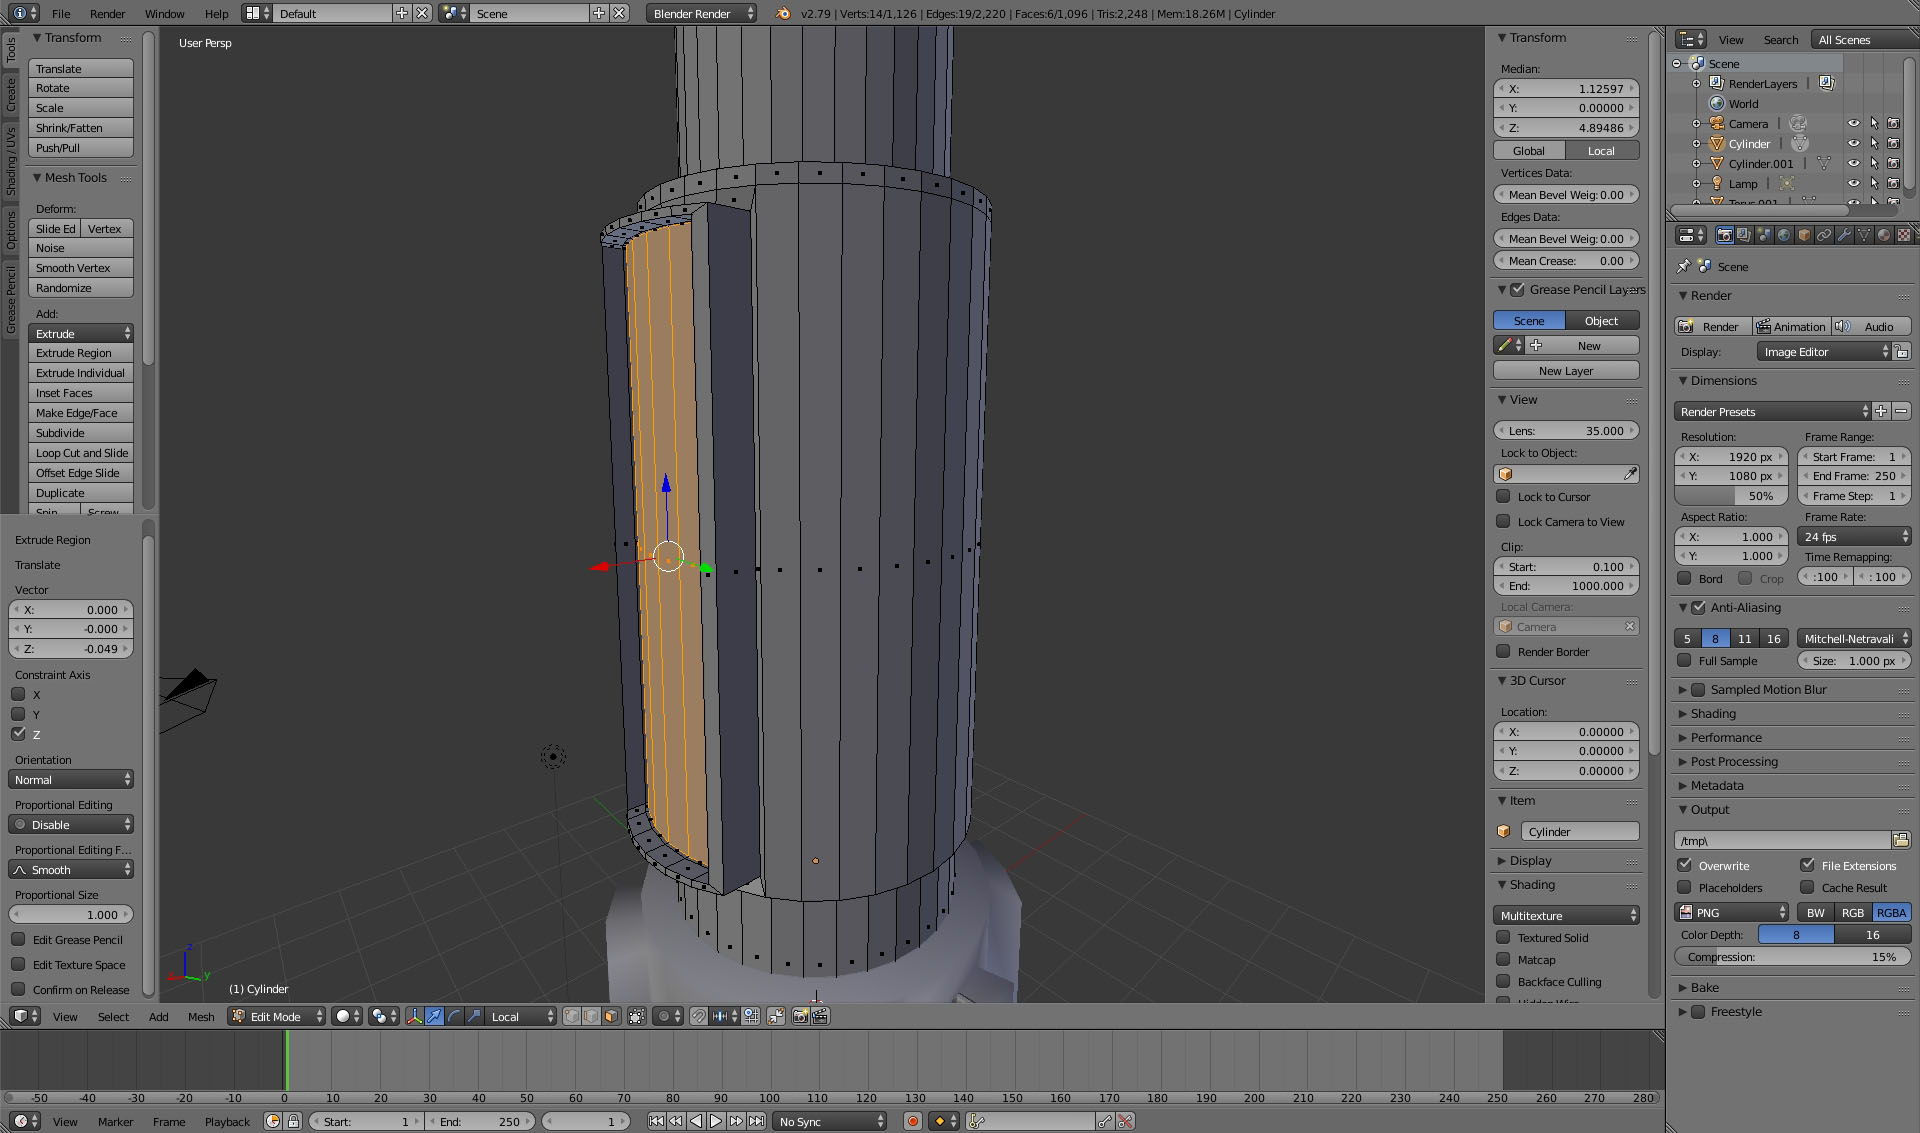
Task: Click the Loop Cut and Slide button
Action: point(81,452)
